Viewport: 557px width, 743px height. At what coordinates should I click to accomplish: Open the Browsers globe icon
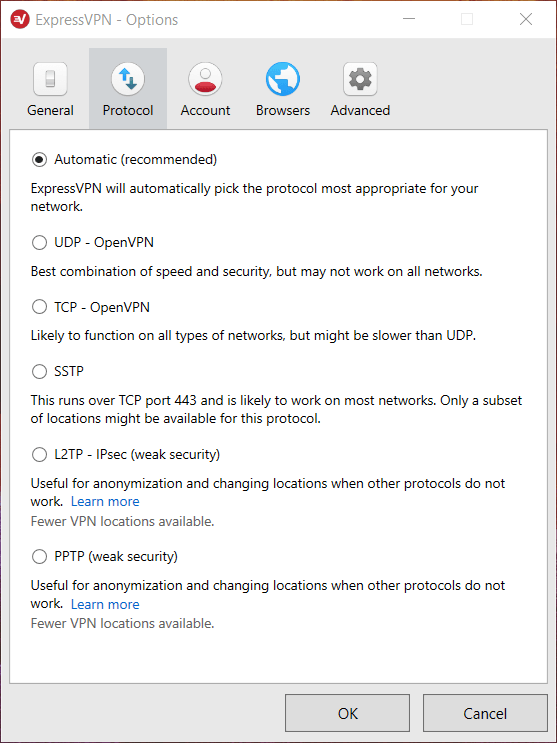pyautogui.click(x=283, y=79)
